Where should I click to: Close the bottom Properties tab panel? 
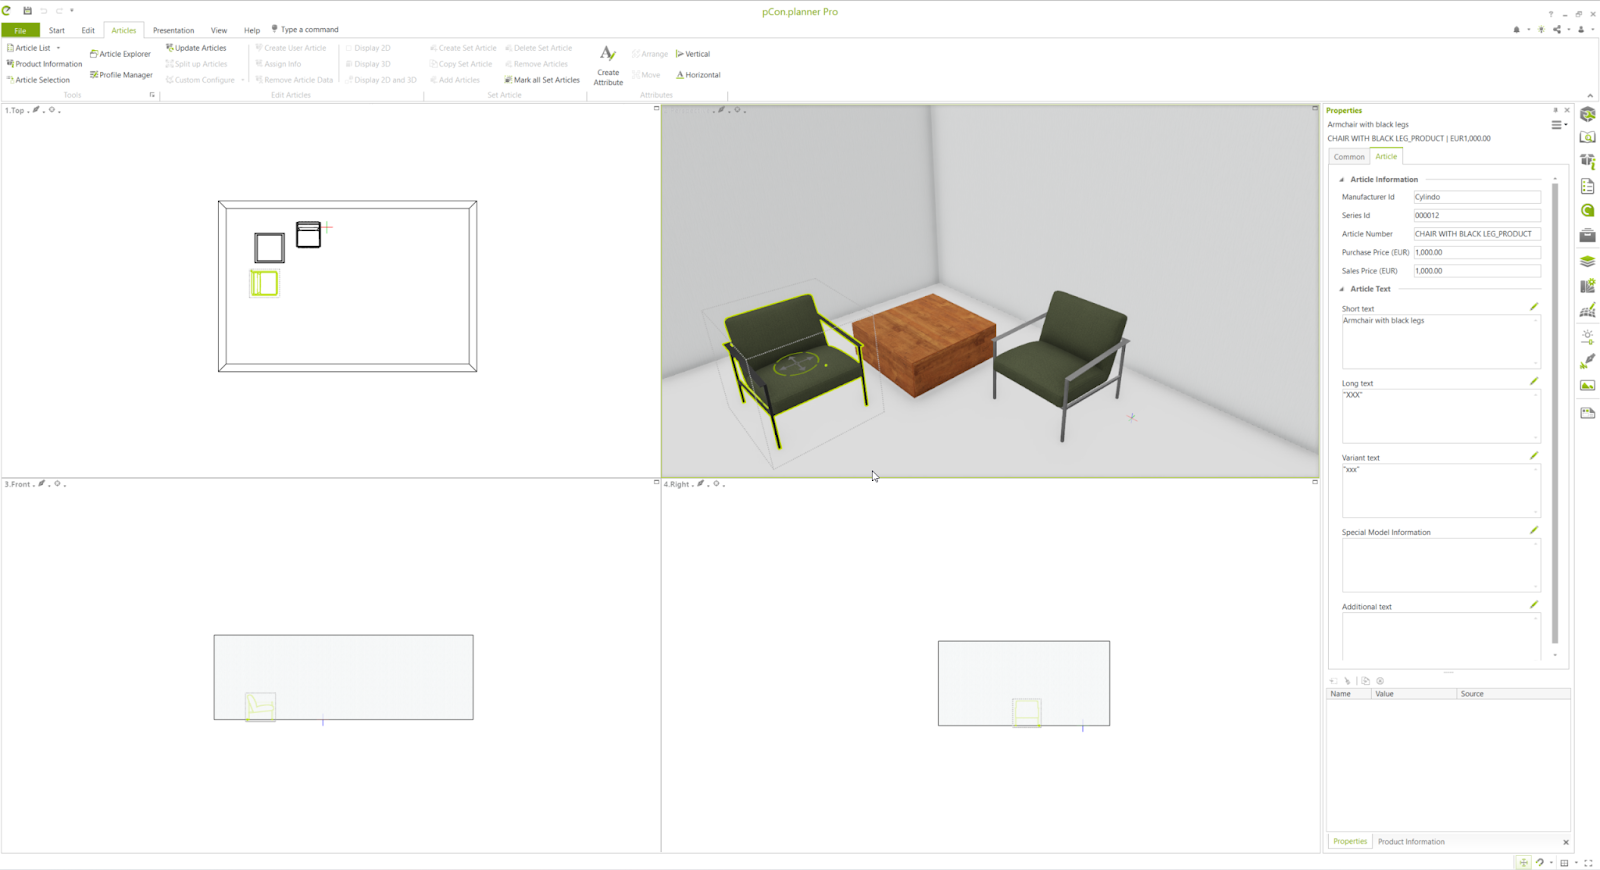tap(1566, 842)
